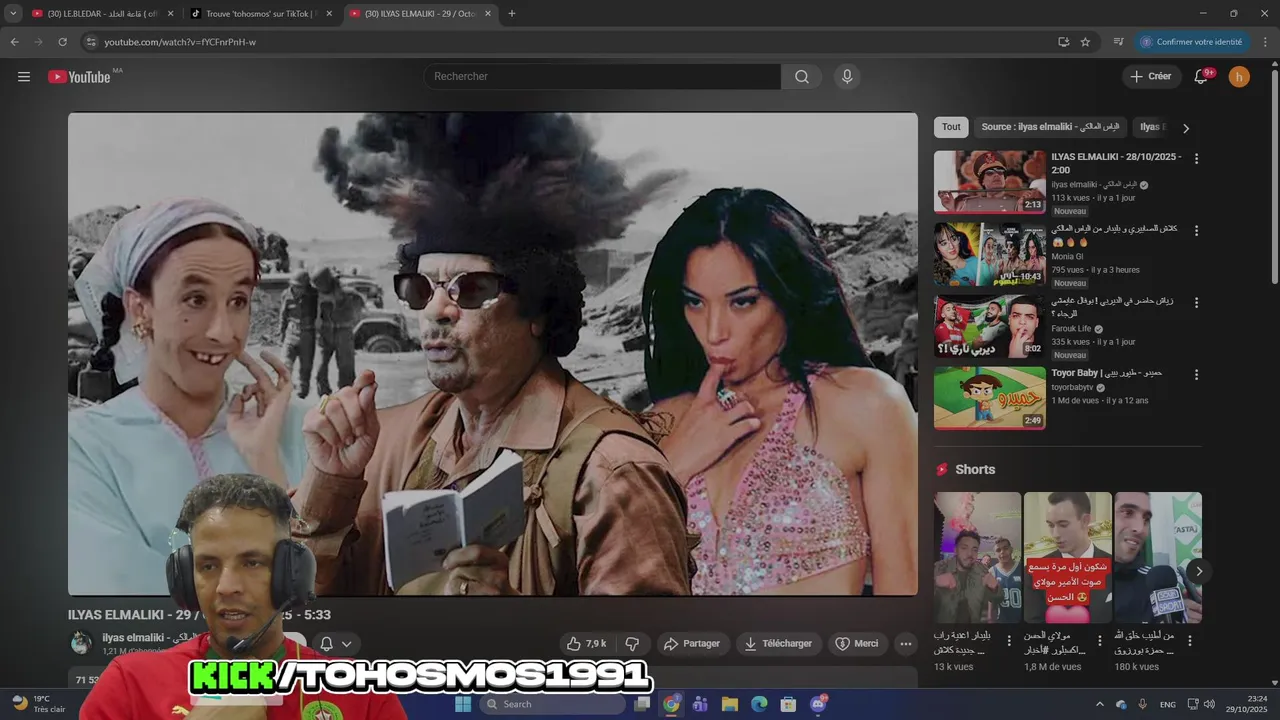Screen dimensions: 1280x720
Task: Open the Monia GI 10:43 video thumbnail
Action: tap(990, 254)
